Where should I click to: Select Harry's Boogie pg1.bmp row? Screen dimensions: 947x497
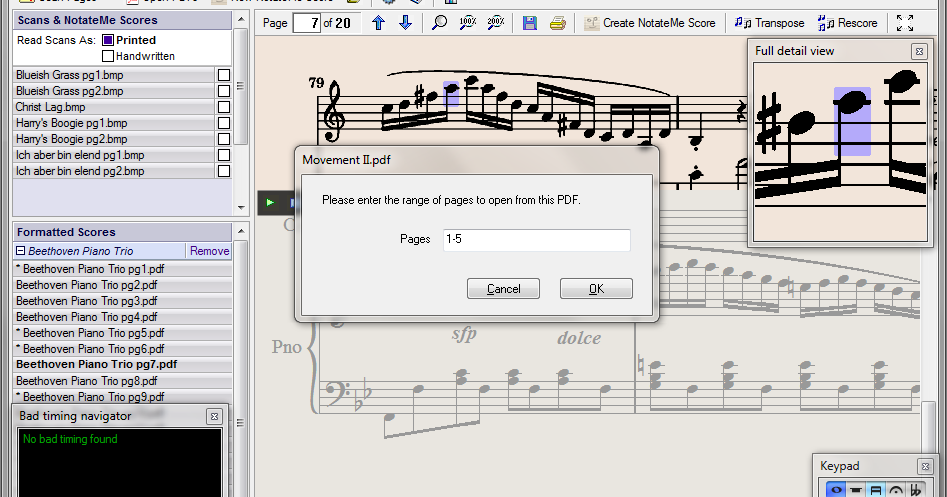(x=114, y=123)
